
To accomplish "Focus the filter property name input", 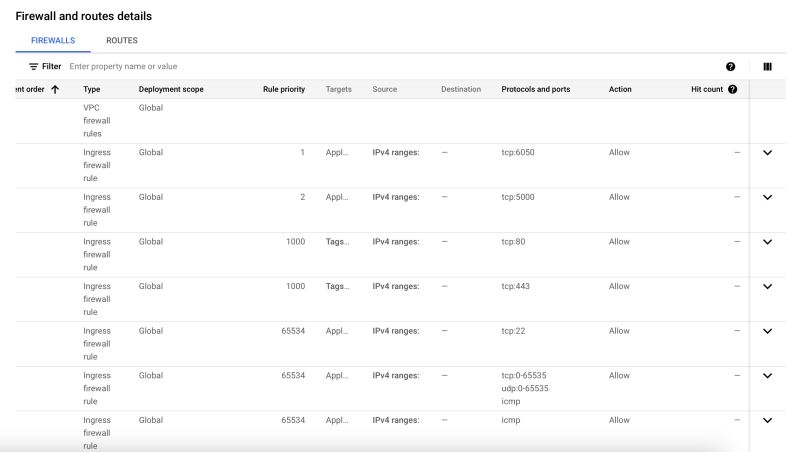I will tap(123, 66).
